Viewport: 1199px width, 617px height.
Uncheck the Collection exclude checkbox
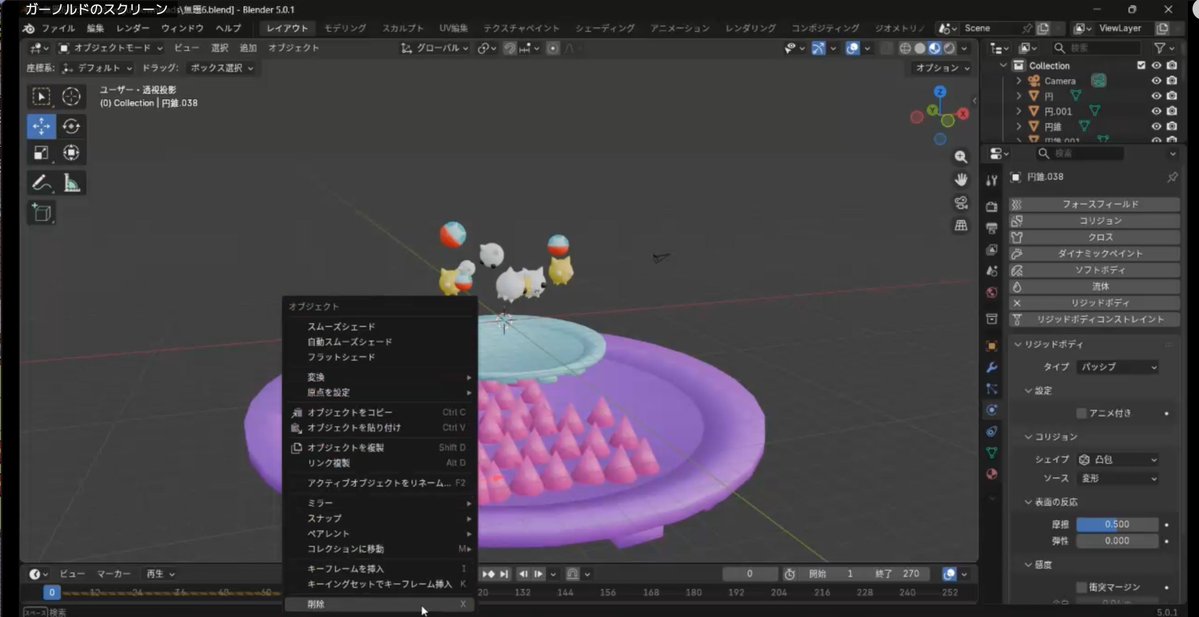point(1142,66)
